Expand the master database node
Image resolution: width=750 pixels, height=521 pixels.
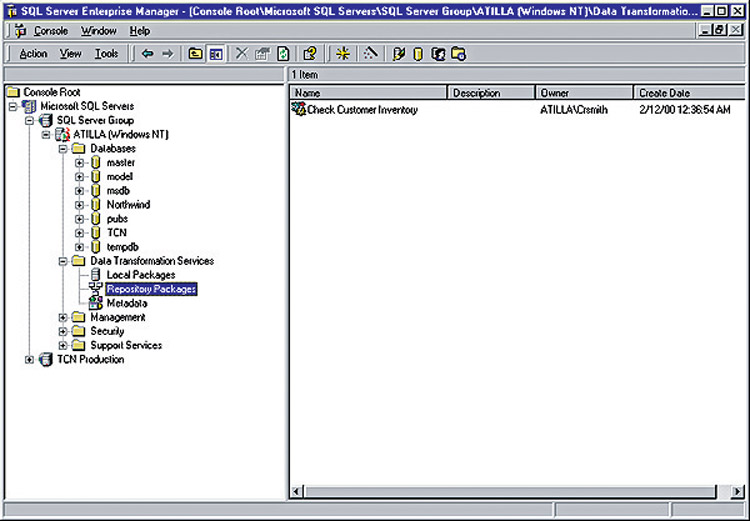[x=79, y=163]
